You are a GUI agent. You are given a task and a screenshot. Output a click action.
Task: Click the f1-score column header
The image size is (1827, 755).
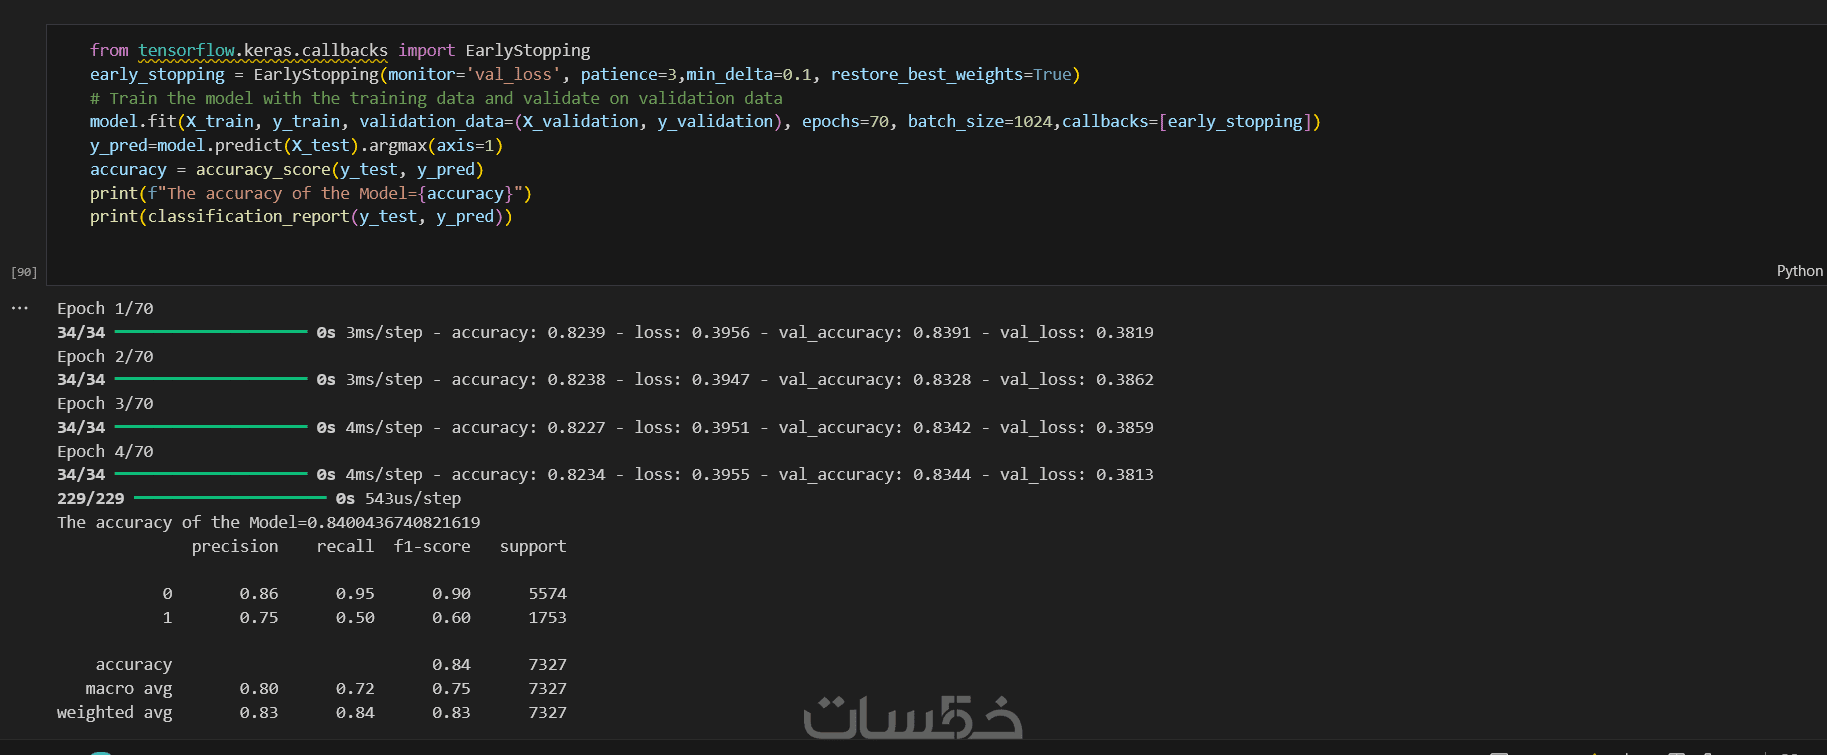click(x=432, y=546)
